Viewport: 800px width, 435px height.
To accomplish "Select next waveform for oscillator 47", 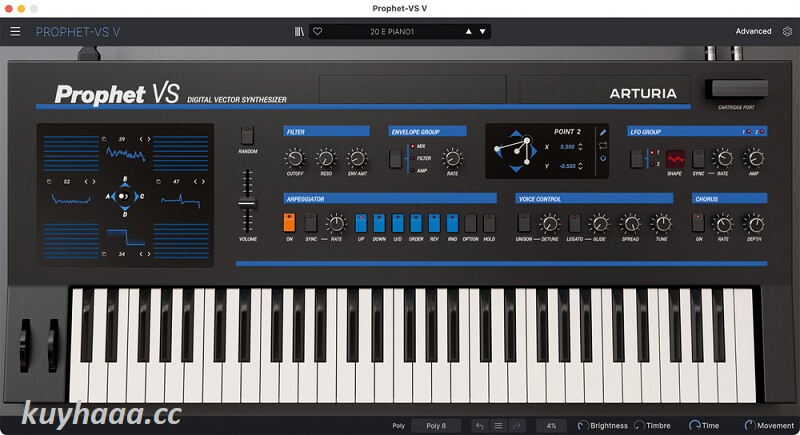I will point(203,182).
